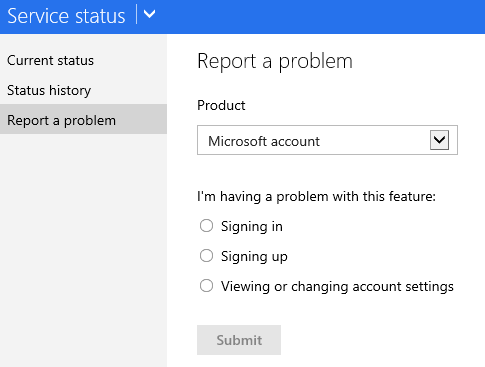Select the Signing in radio button
485x367 pixels.
[x=206, y=226]
